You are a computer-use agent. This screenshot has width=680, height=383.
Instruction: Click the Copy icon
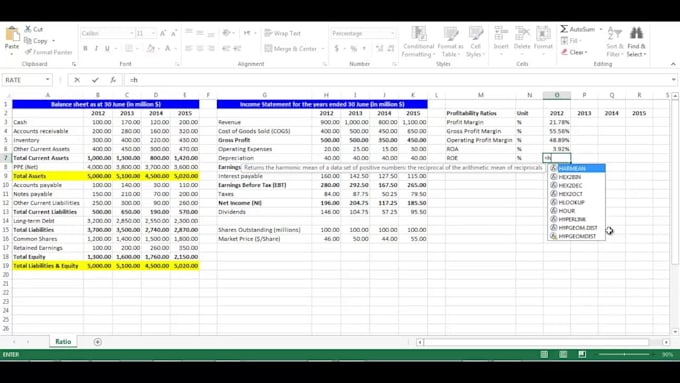28,41
